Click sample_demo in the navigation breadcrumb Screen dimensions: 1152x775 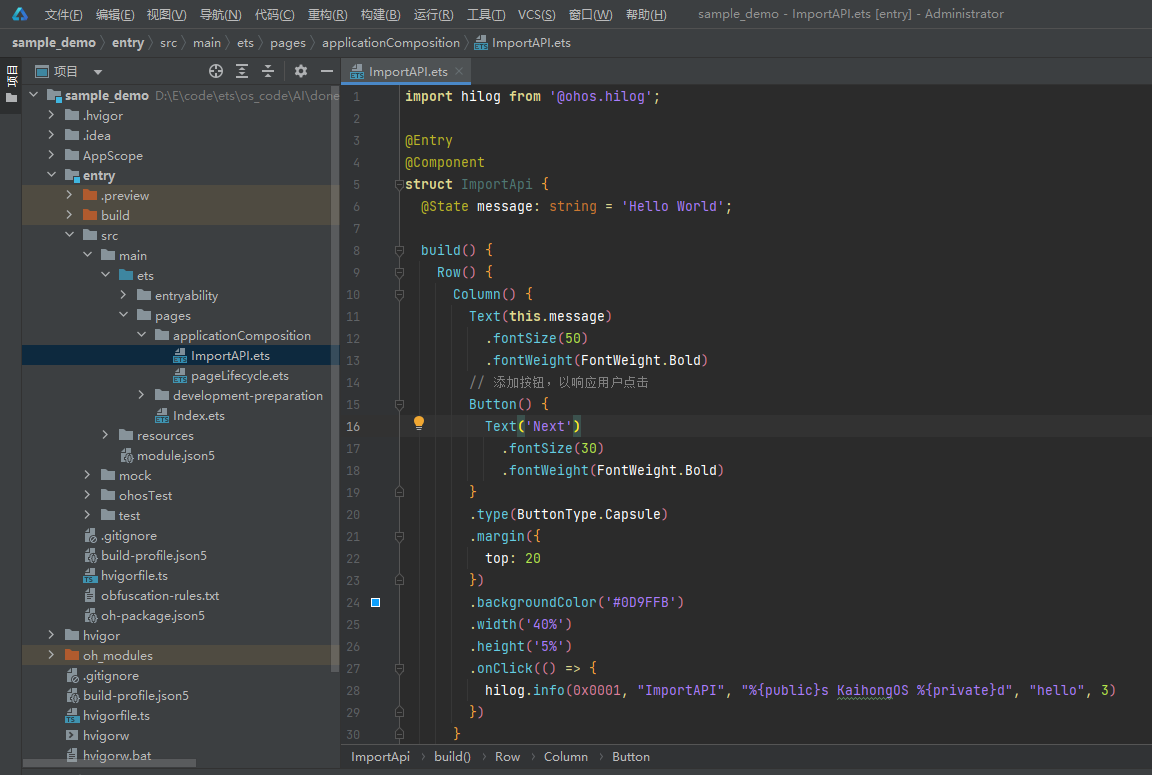tap(54, 43)
